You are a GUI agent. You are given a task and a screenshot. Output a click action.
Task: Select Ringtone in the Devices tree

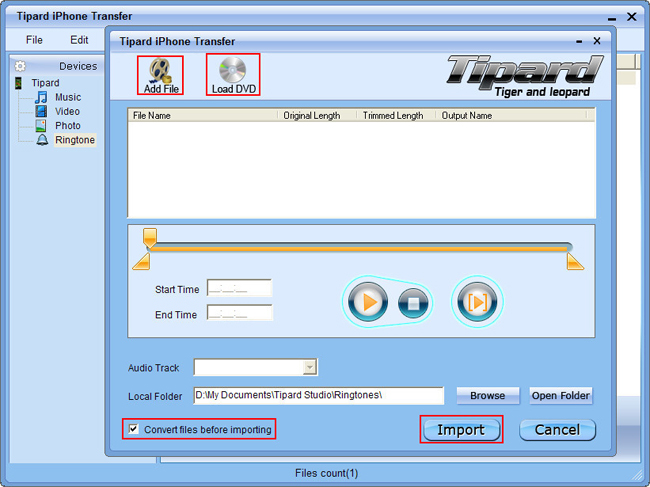click(75, 140)
